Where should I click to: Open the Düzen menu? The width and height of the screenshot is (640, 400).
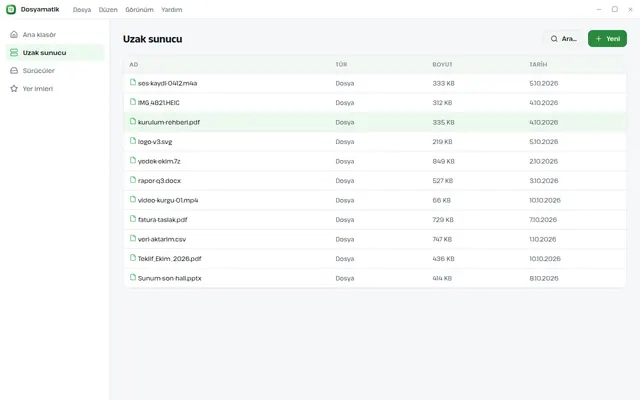(x=108, y=9)
